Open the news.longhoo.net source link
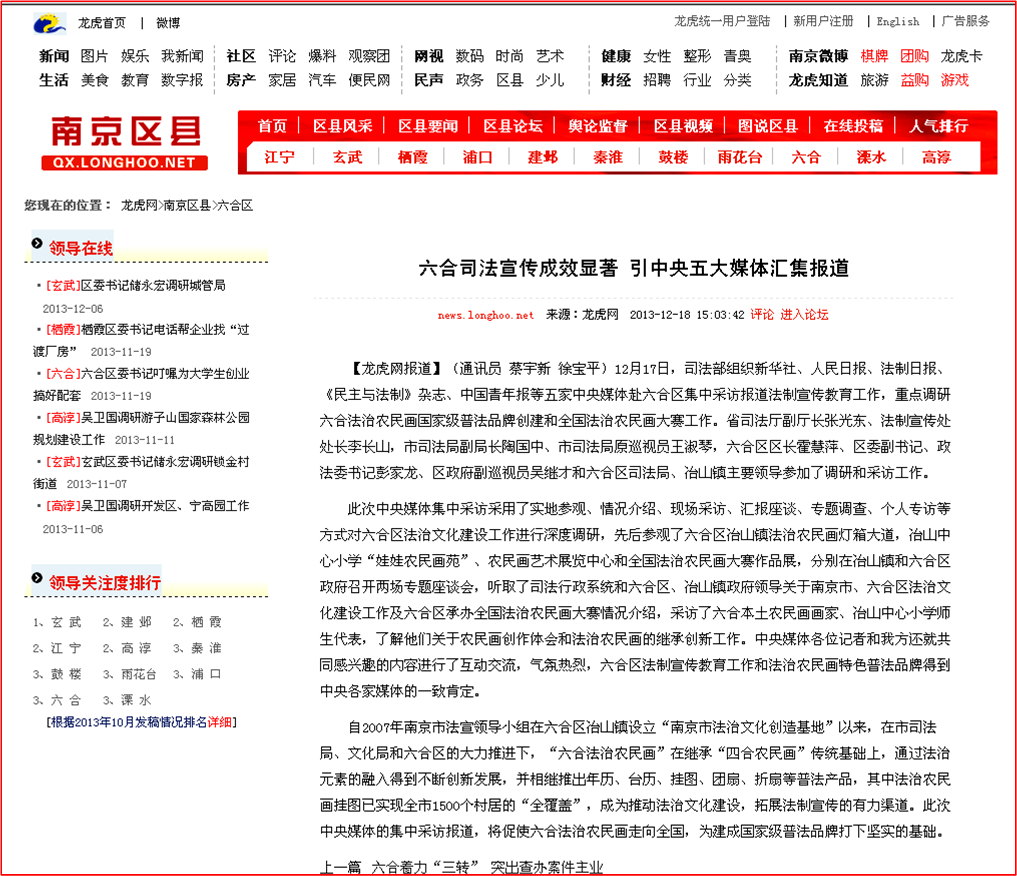This screenshot has height=876, width=1017. 486,316
